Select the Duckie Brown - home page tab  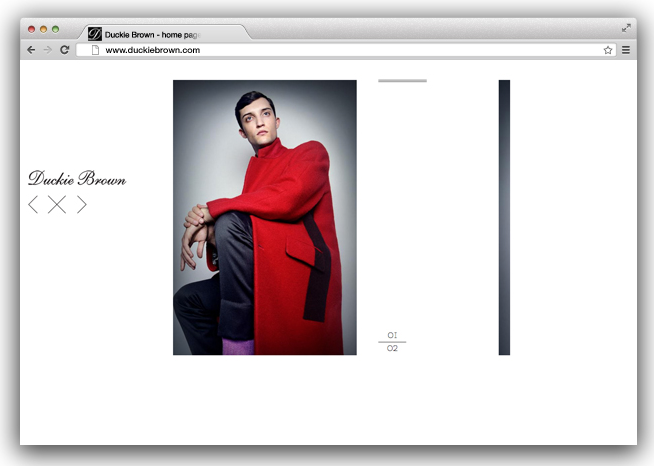[x=165, y=33]
